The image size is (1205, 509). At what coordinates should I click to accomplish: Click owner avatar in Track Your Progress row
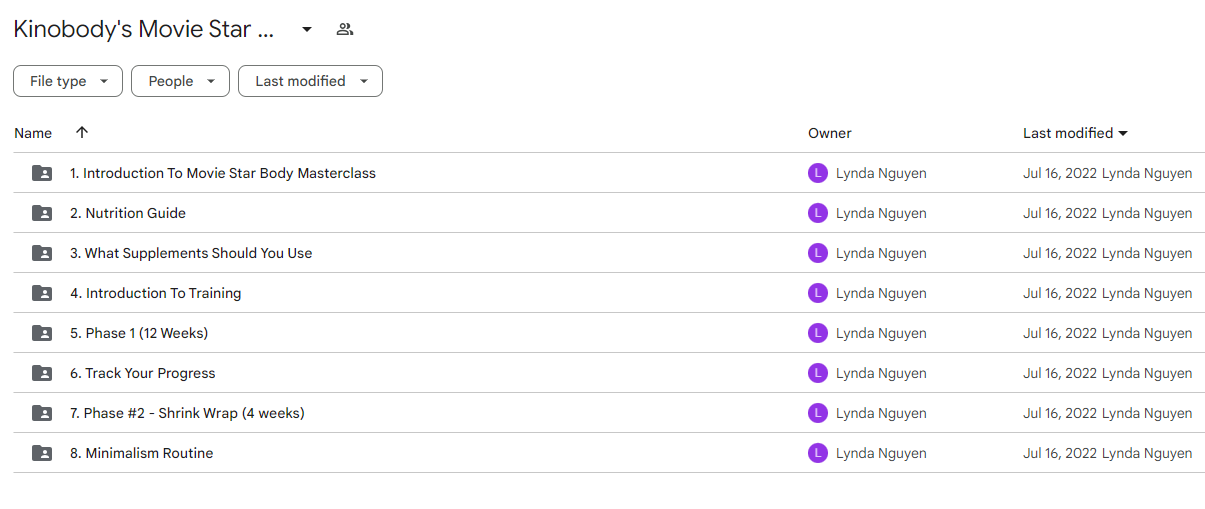click(818, 373)
